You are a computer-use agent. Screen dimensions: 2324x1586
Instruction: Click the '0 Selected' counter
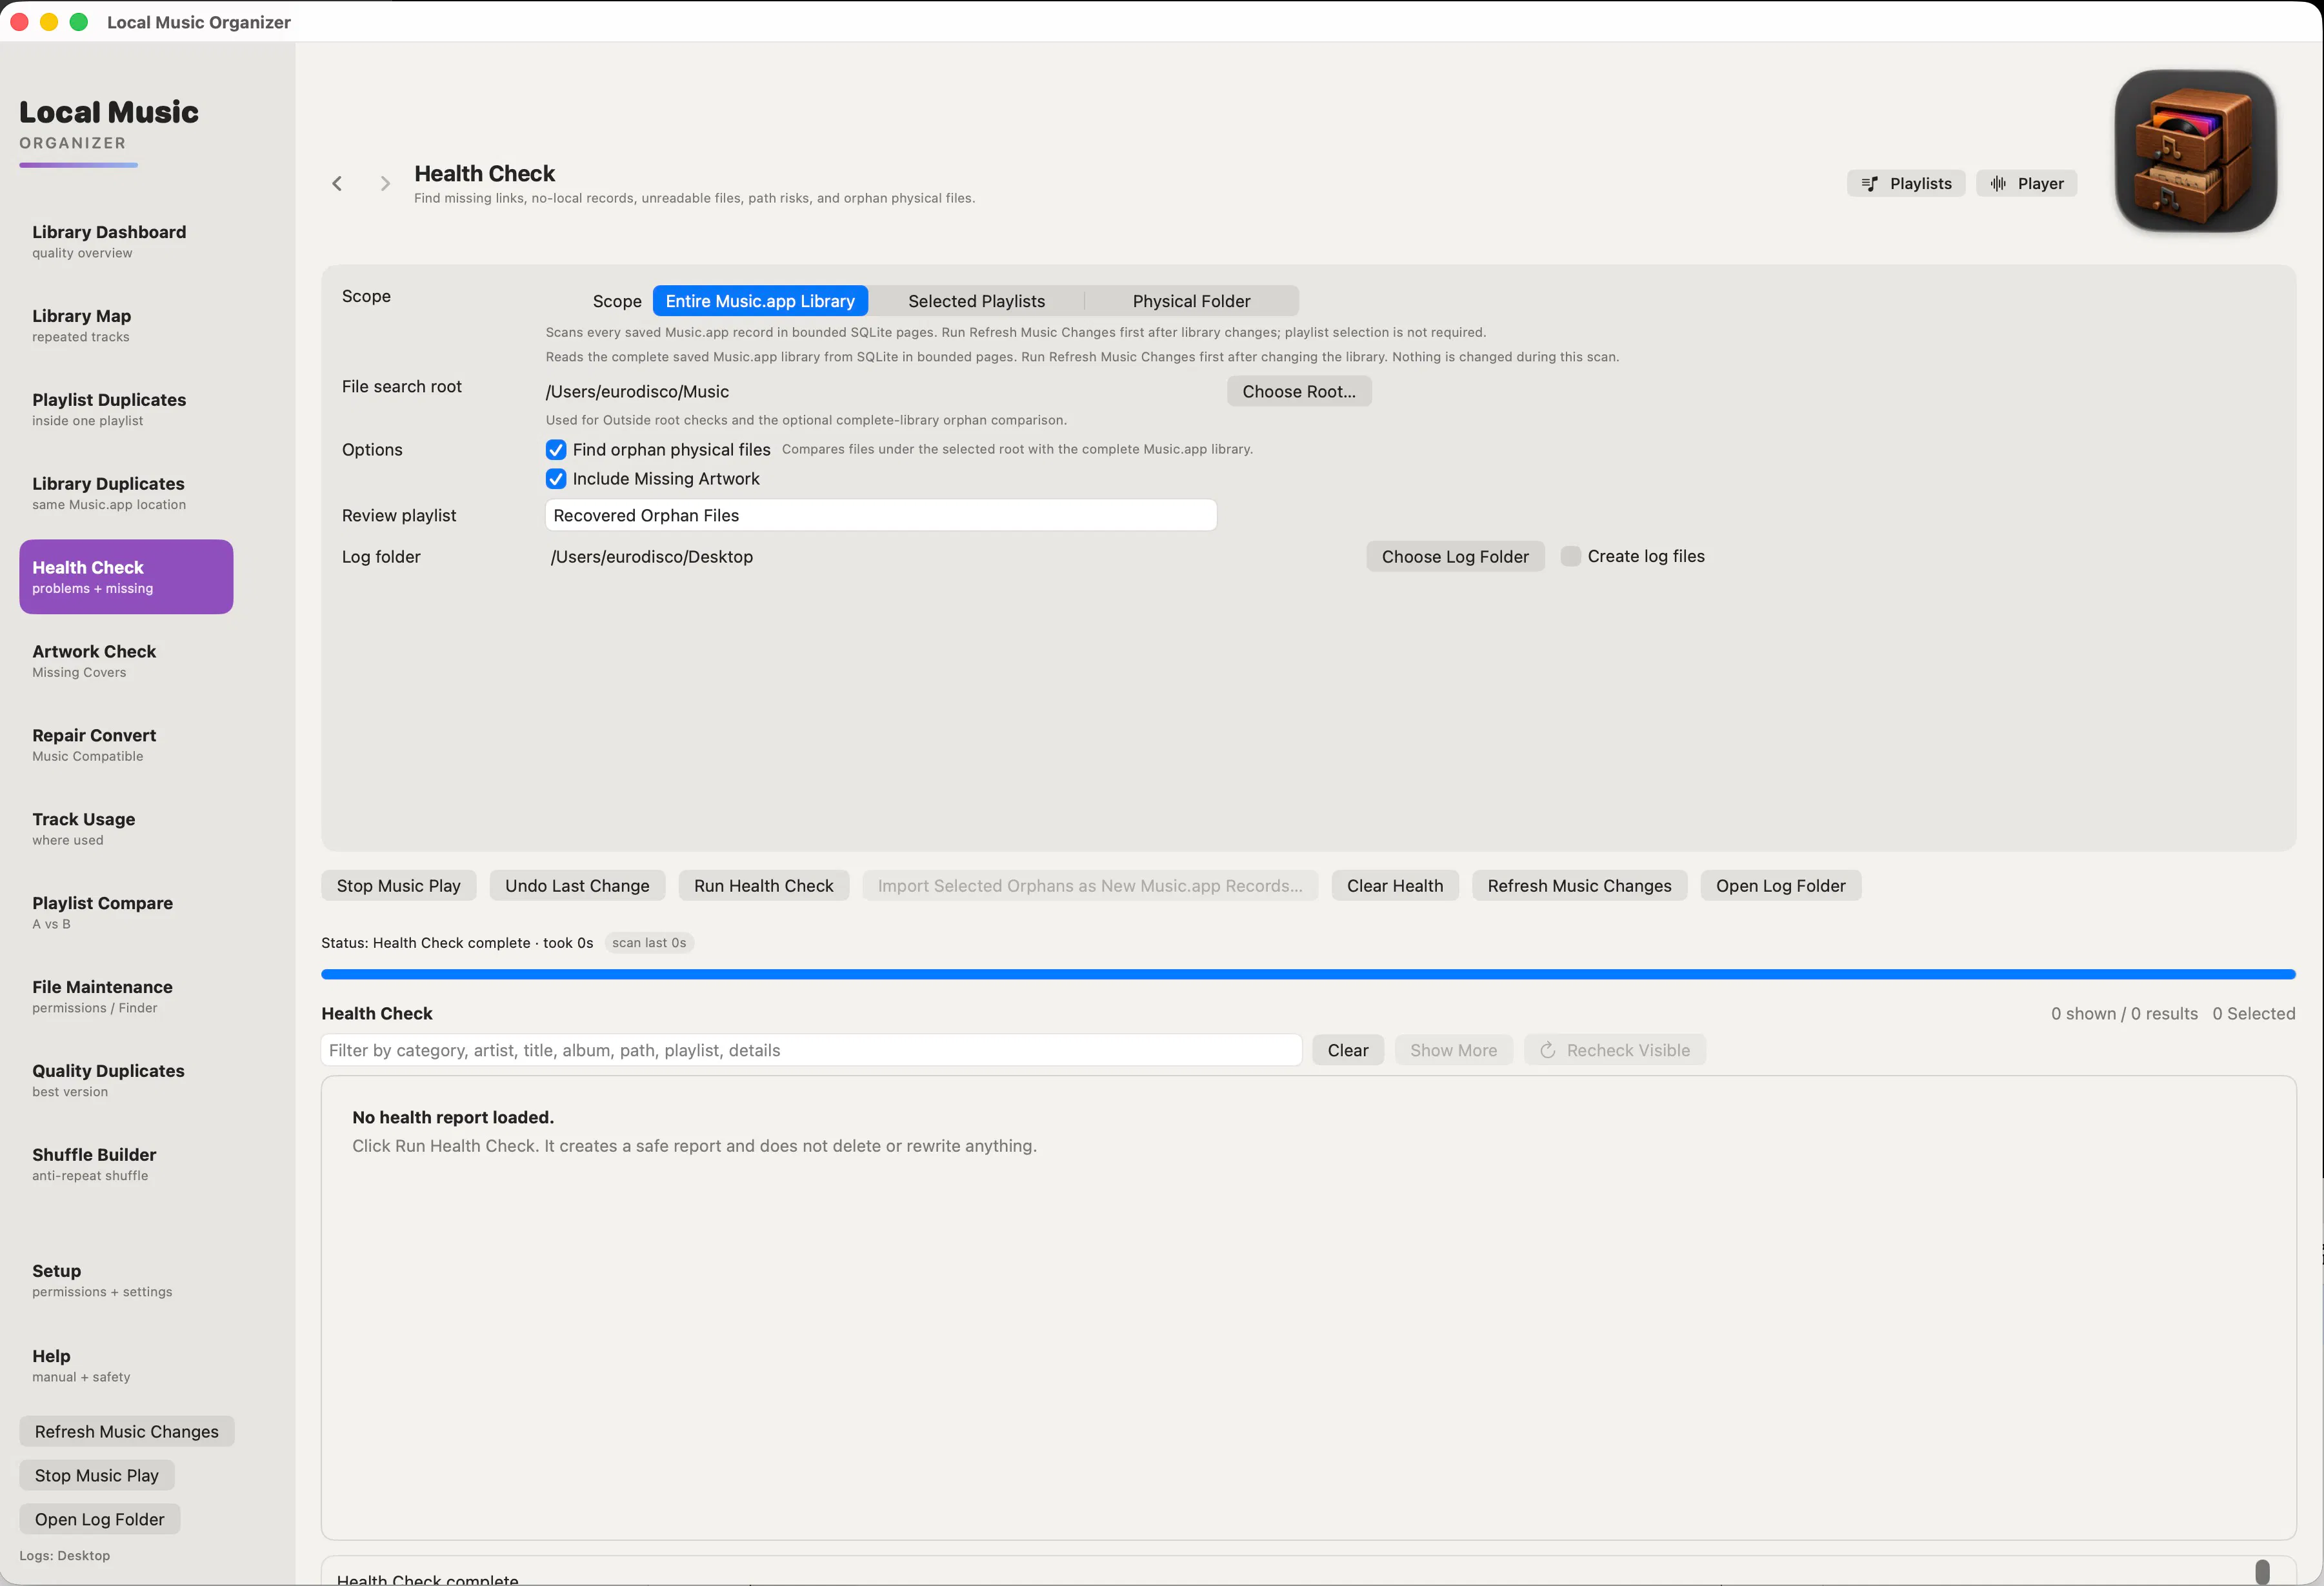pos(2254,1014)
